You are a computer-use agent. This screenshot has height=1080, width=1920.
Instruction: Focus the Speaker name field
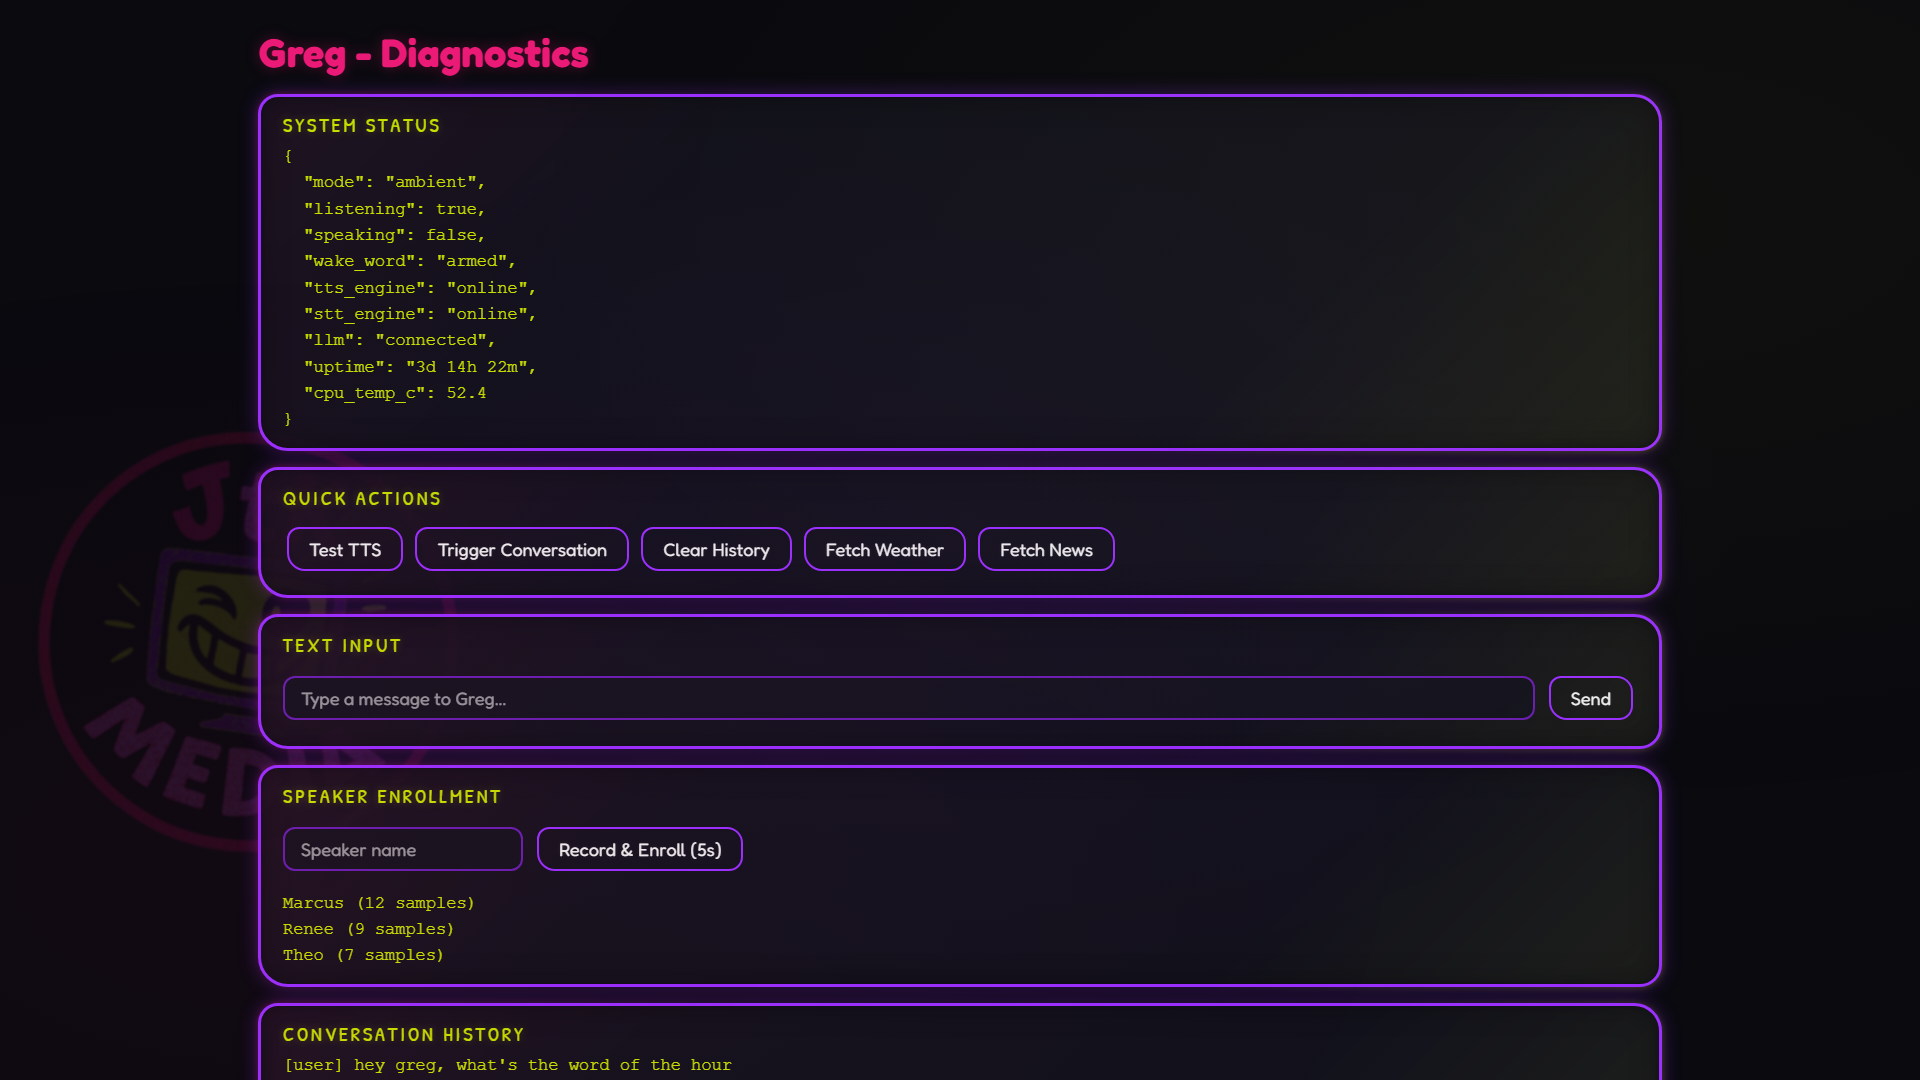point(402,849)
